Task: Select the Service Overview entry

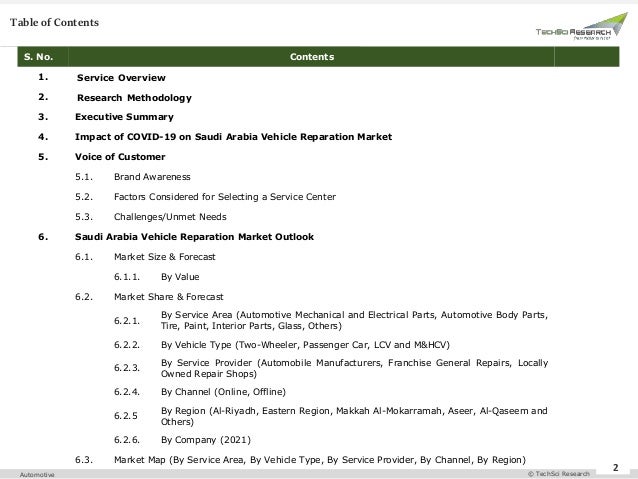Action: (x=121, y=78)
